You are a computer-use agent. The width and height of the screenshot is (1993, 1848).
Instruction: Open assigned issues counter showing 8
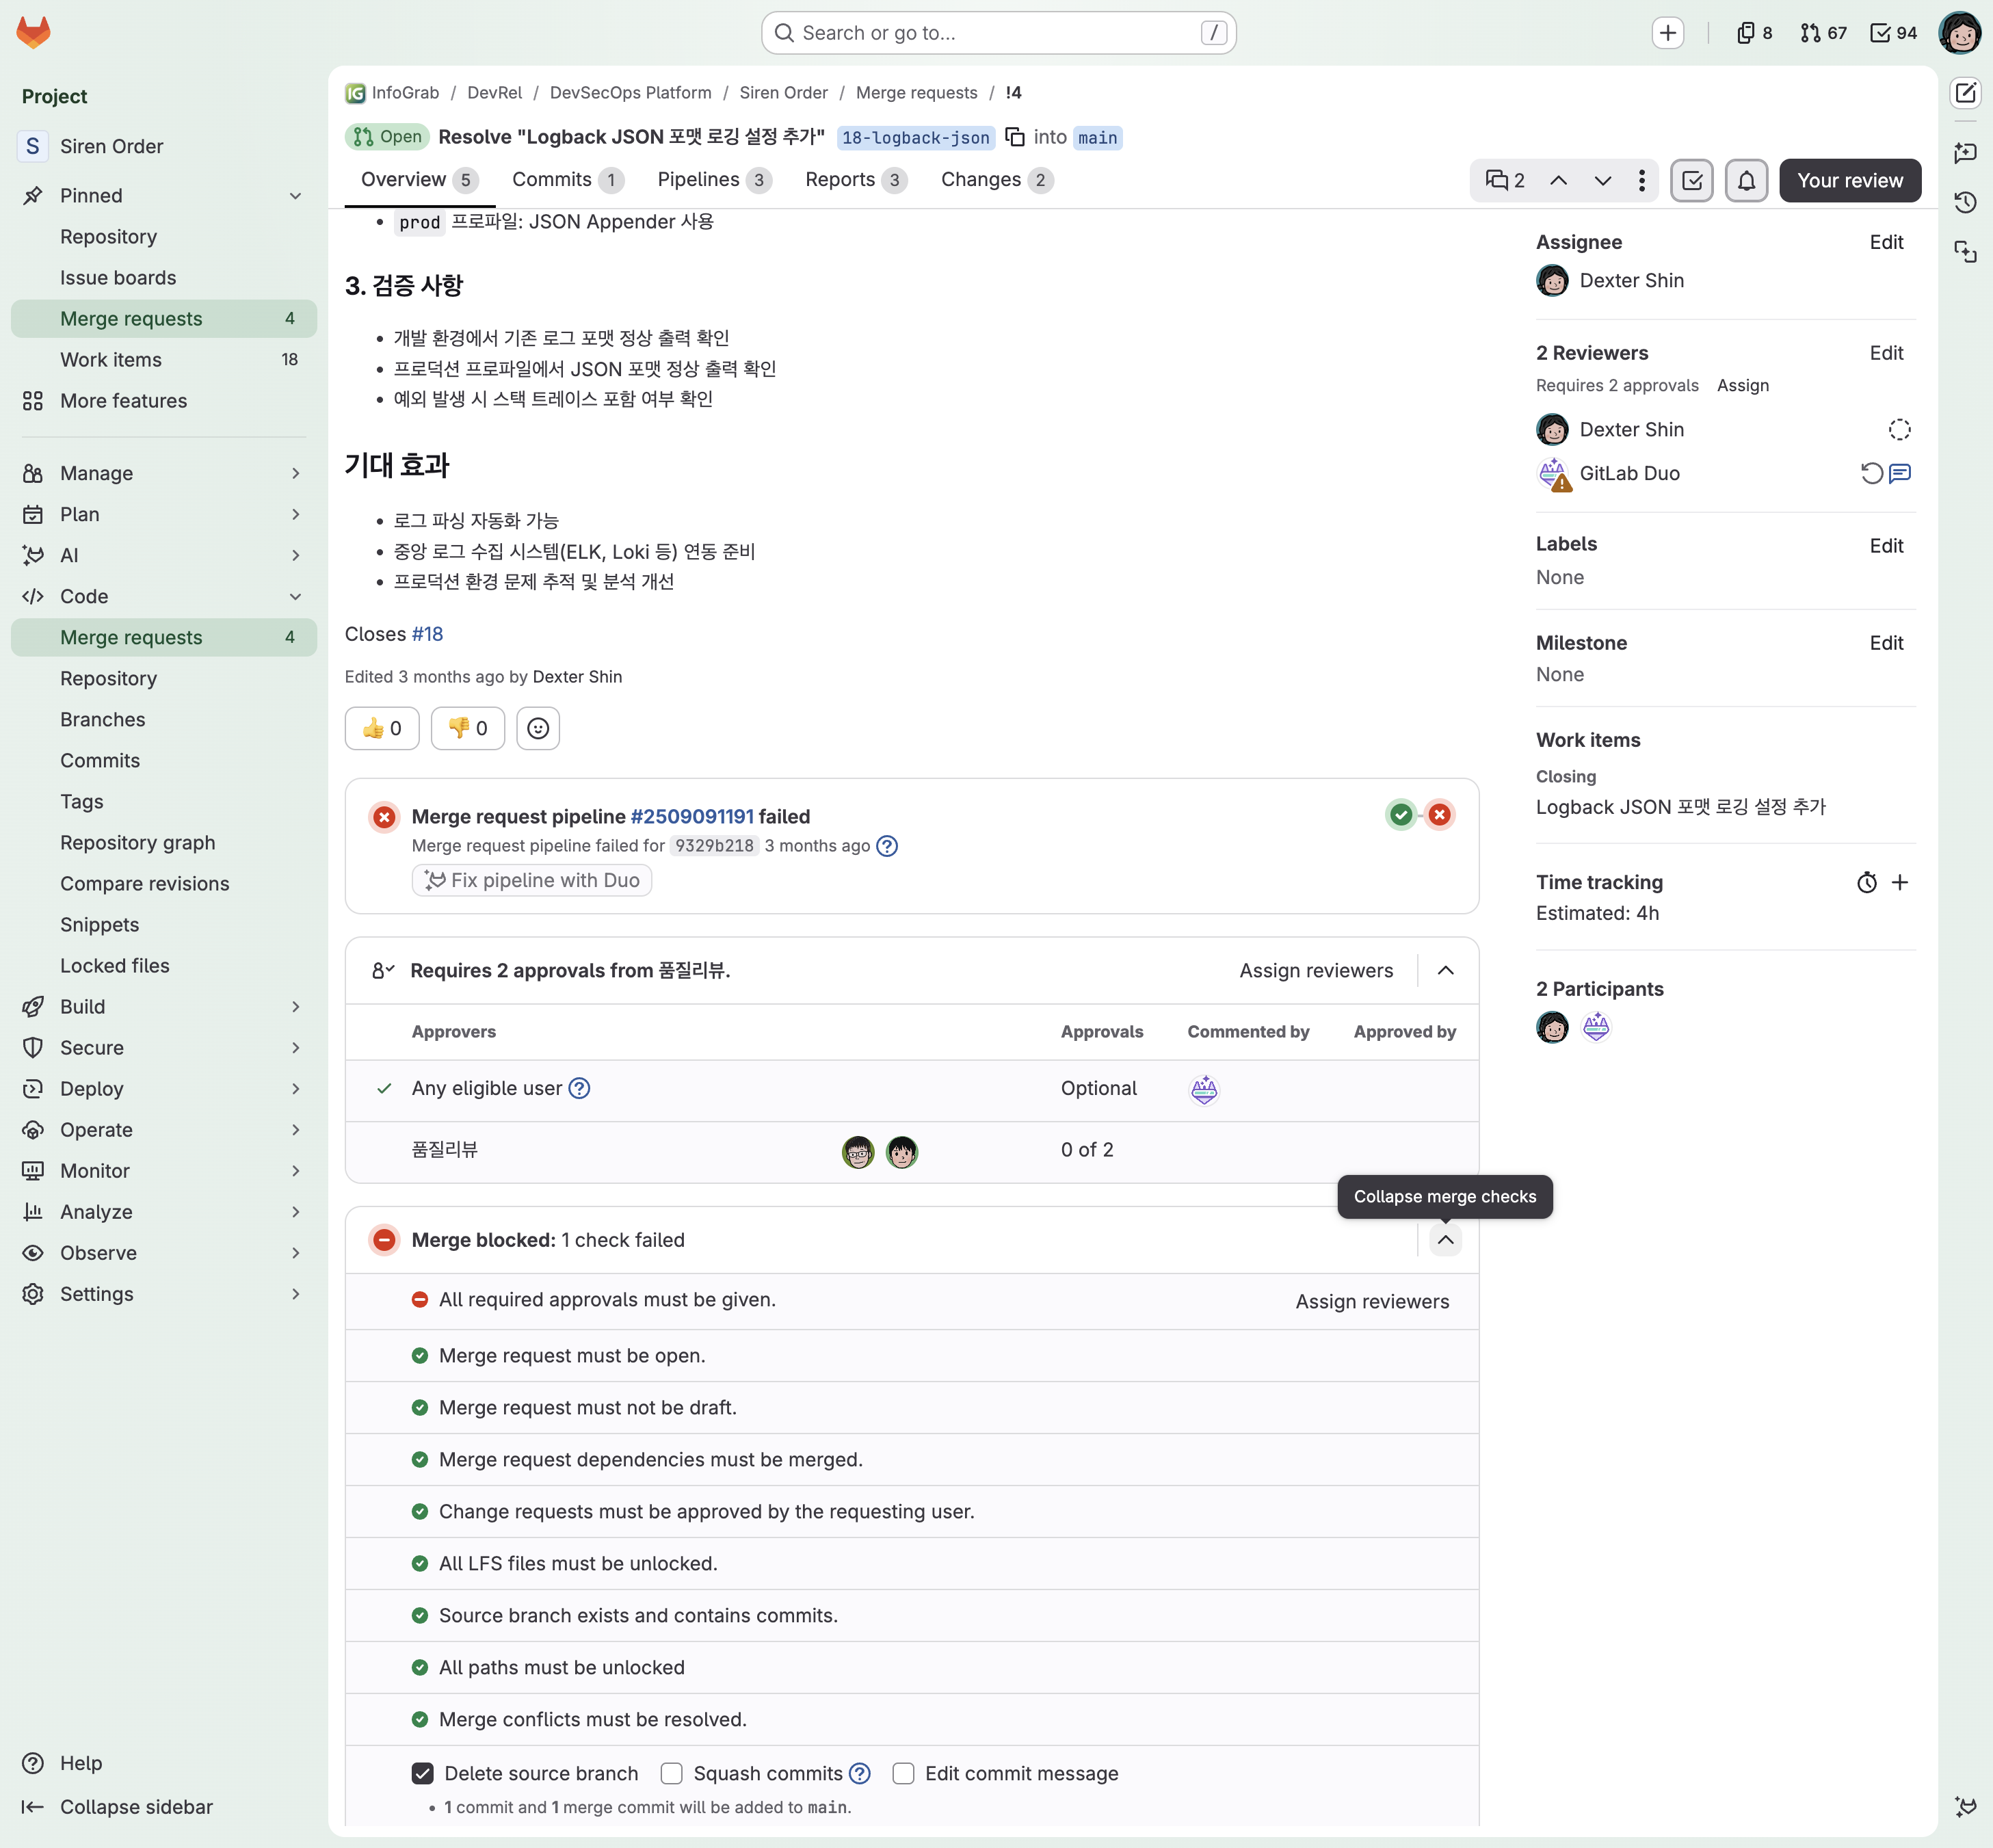(1755, 33)
